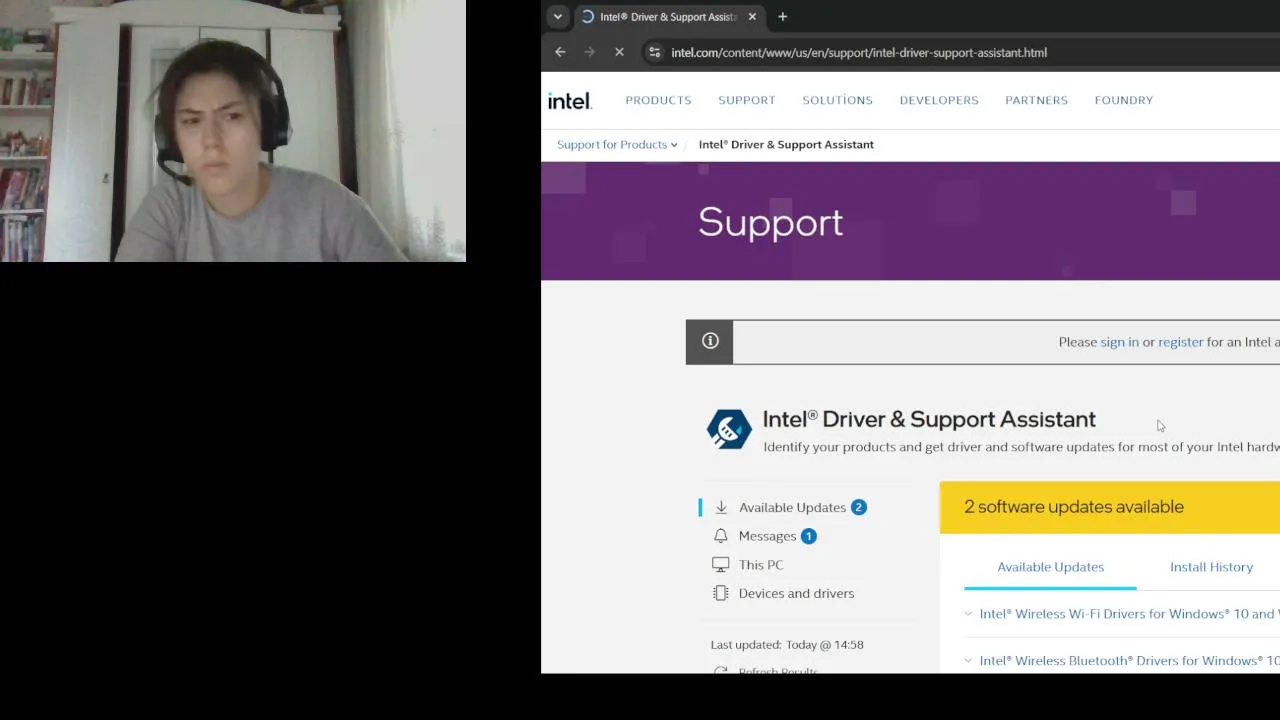Open the SUPPORT menu
Screen dimensions: 1280x720
pyautogui.click(x=747, y=100)
